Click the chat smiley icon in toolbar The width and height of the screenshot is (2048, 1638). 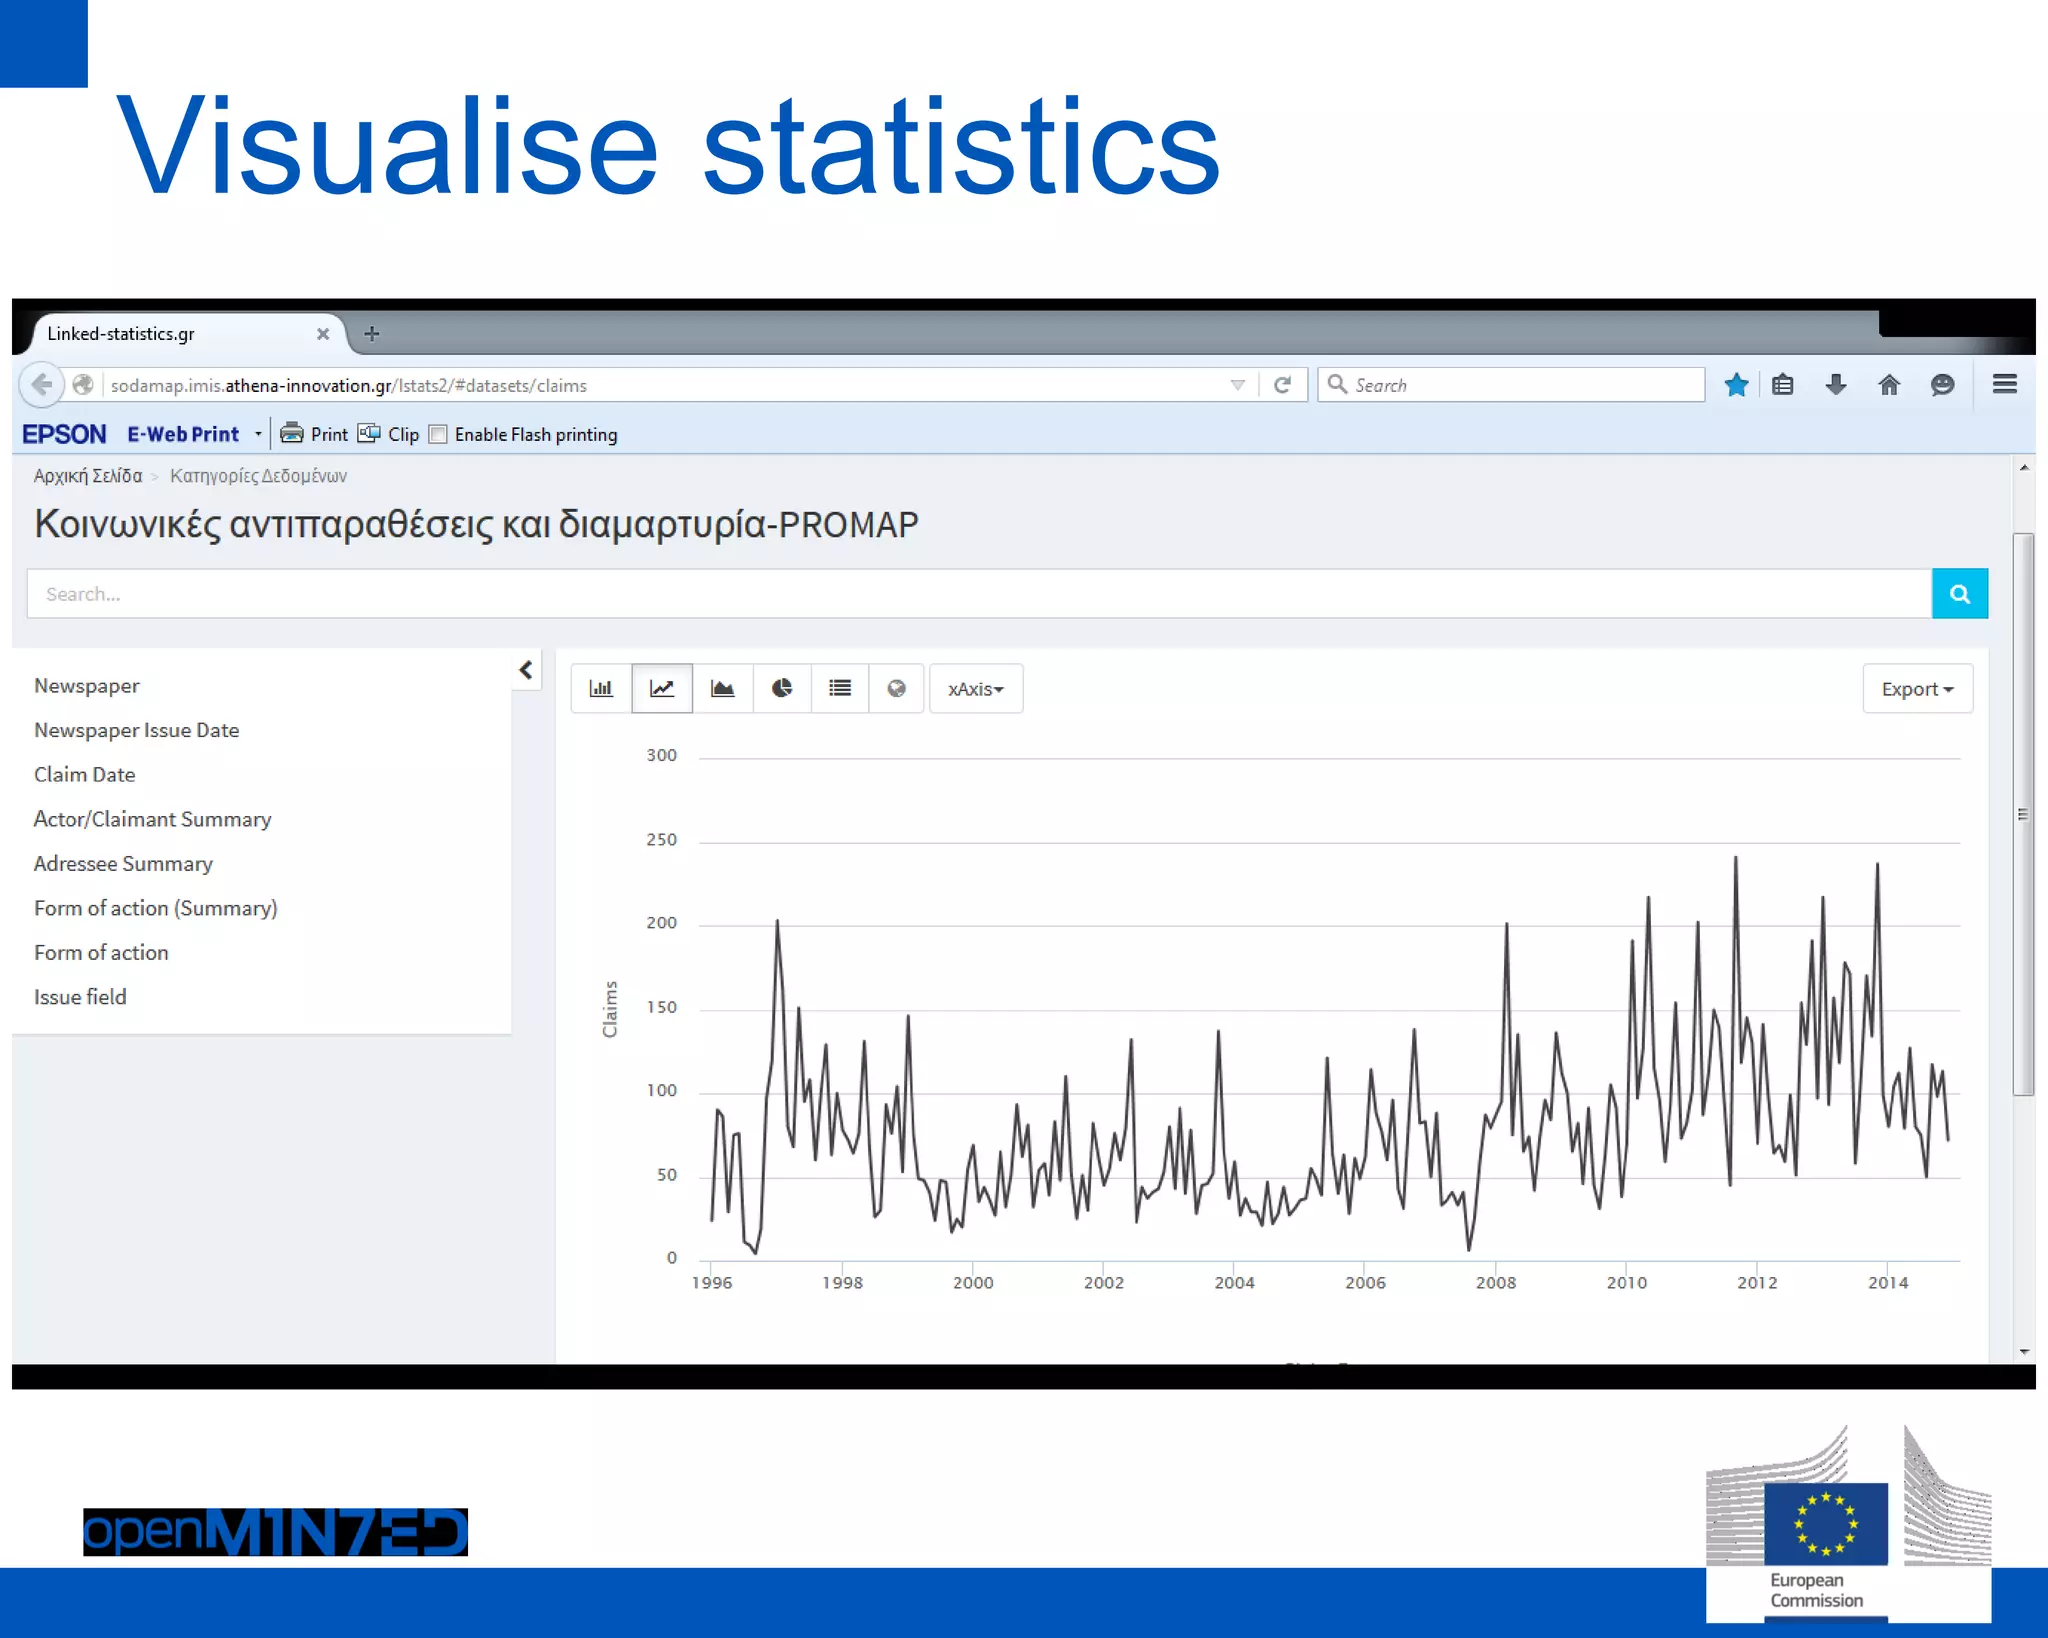[x=1942, y=385]
